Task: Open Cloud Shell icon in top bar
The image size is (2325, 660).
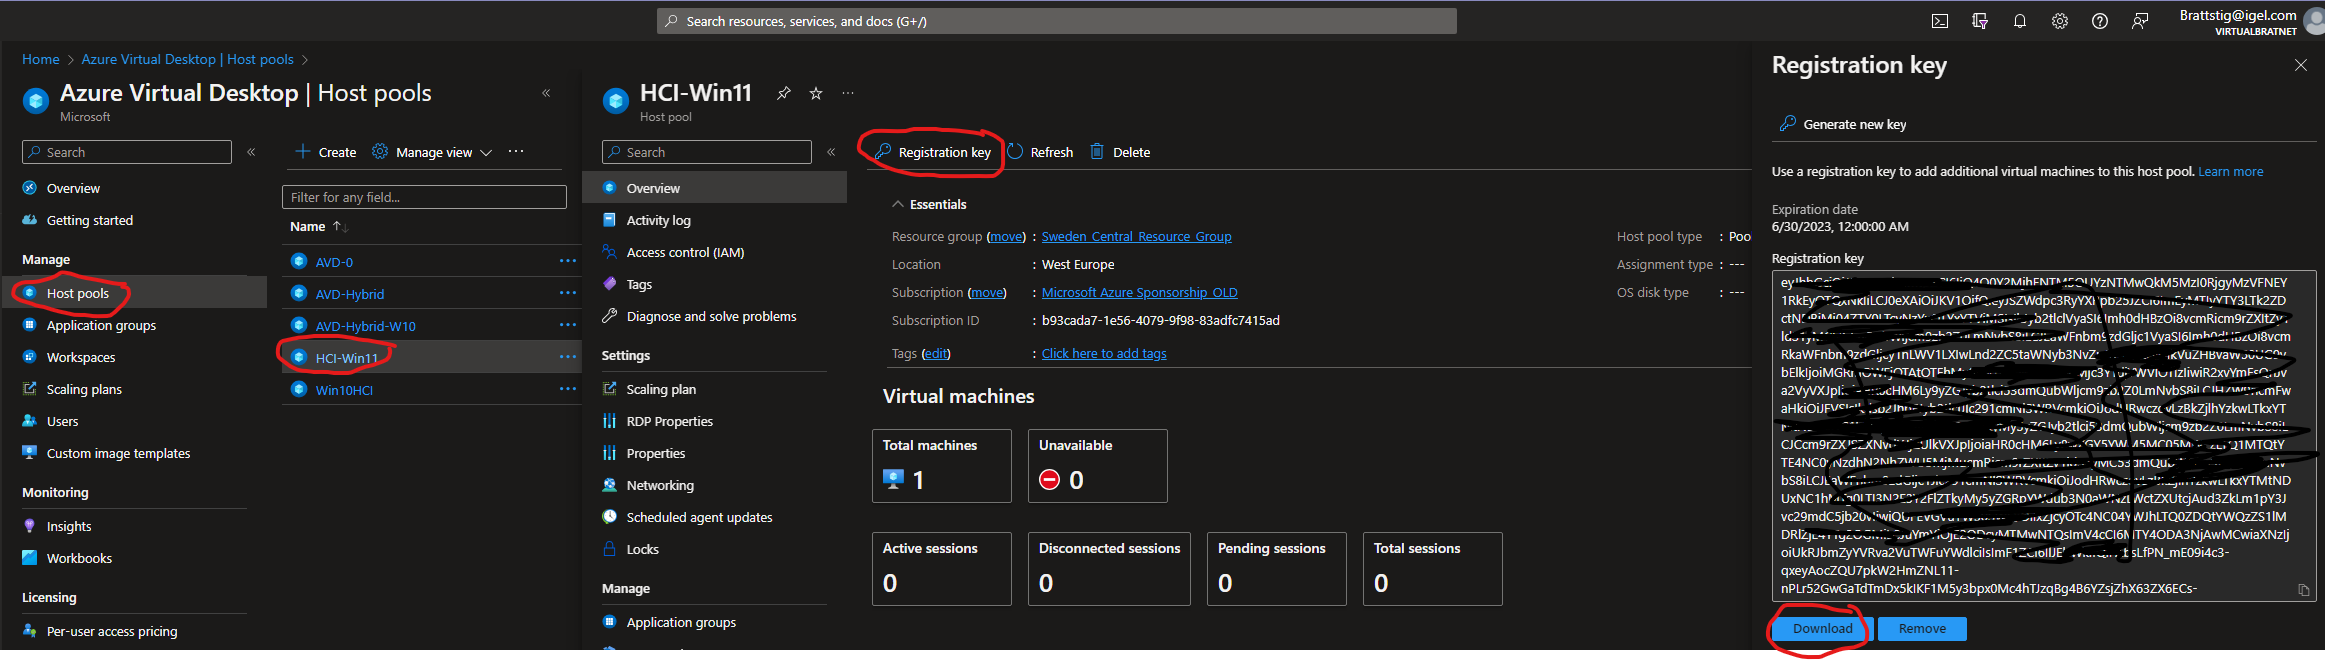Action: 1939,21
